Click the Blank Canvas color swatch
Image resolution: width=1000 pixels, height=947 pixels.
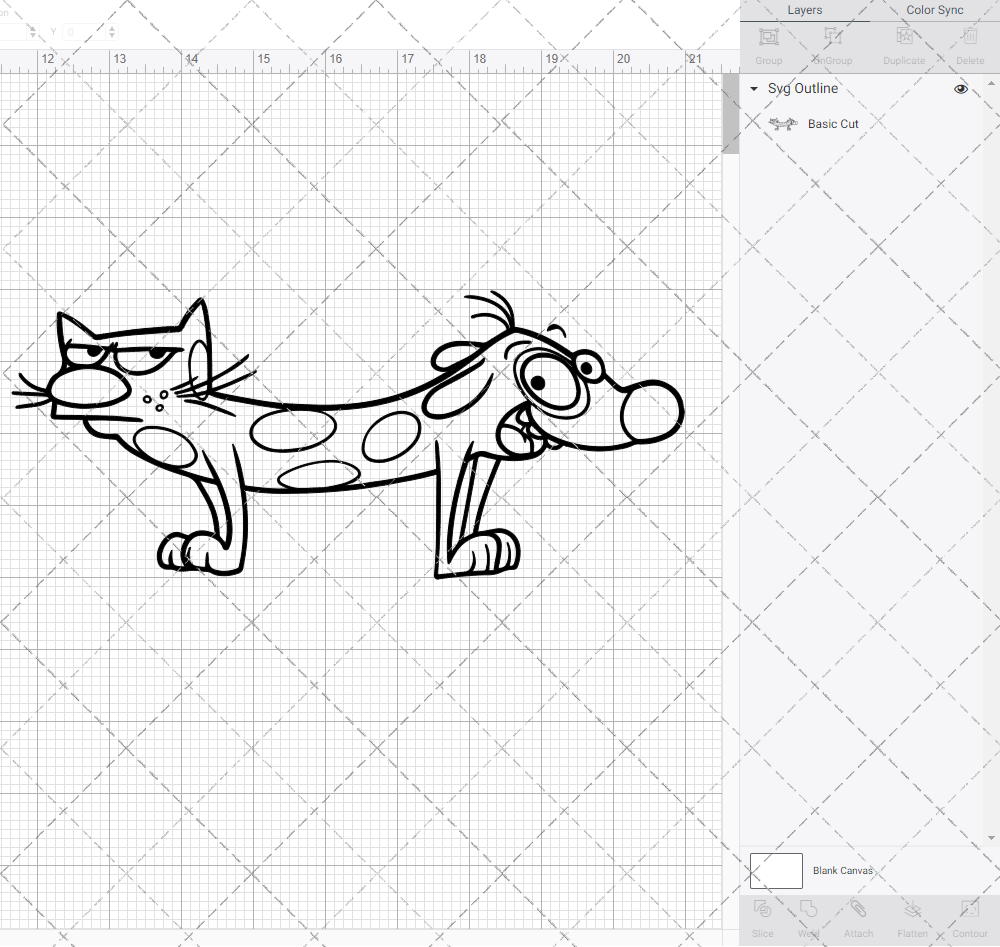[x=776, y=870]
